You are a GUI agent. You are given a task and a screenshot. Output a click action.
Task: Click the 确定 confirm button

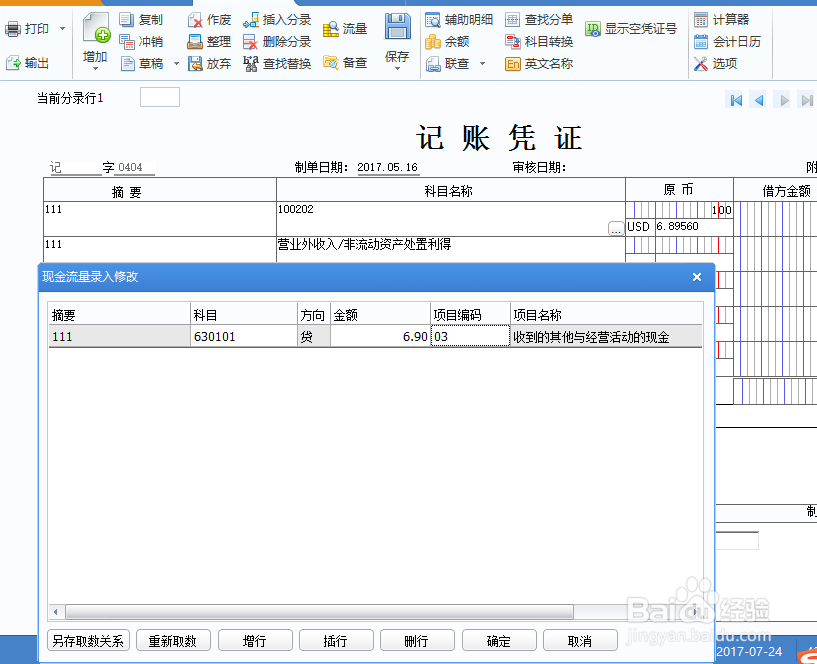pyautogui.click(x=498, y=640)
